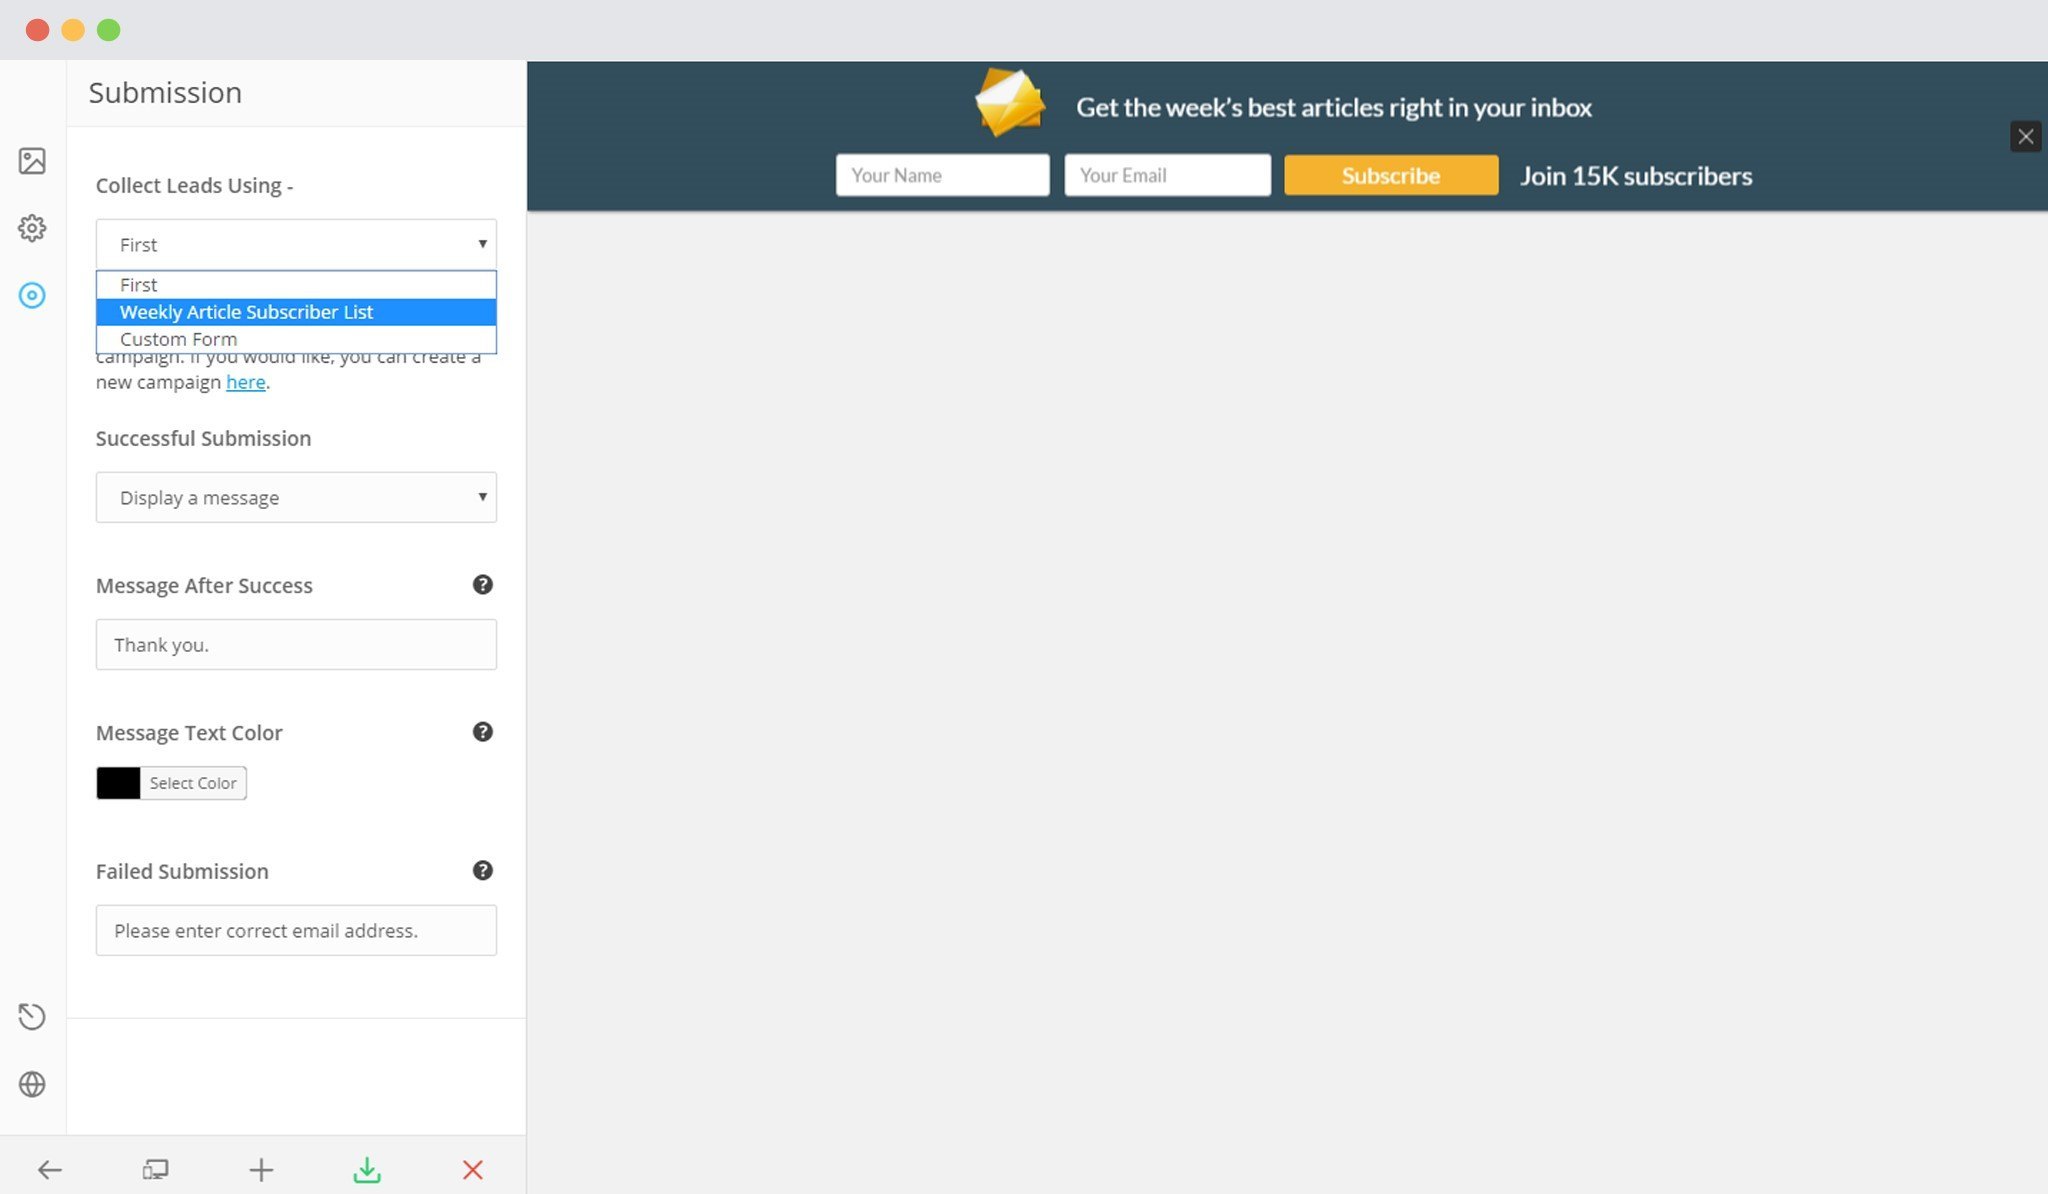Click the banner headline about weekly articles
Image resolution: width=2048 pixels, height=1194 pixels.
click(1334, 108)
